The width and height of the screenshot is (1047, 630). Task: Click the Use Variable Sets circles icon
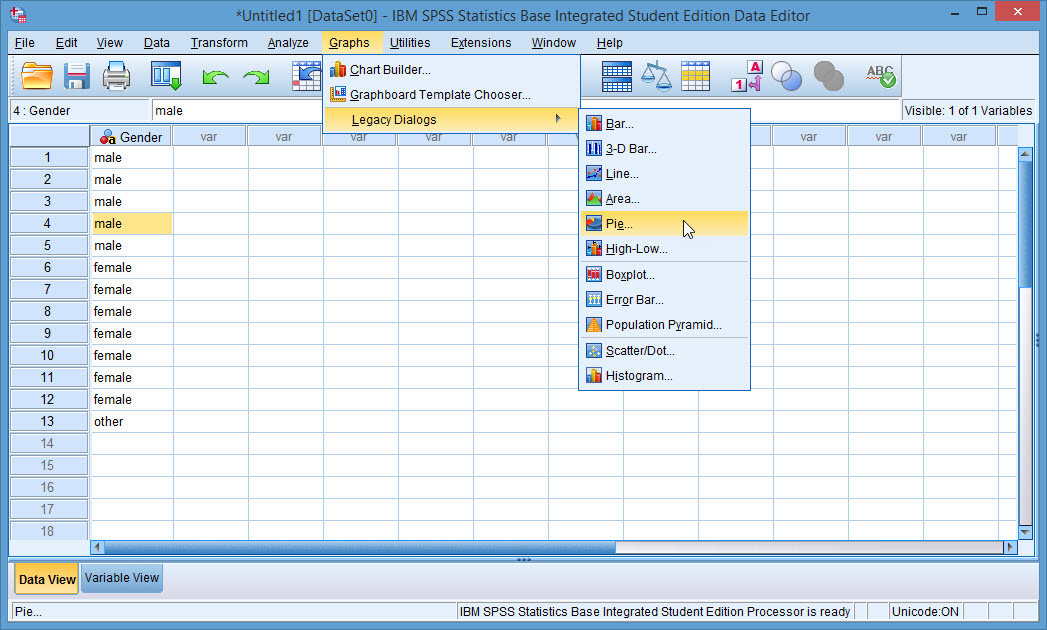click(x=786, y=76)
